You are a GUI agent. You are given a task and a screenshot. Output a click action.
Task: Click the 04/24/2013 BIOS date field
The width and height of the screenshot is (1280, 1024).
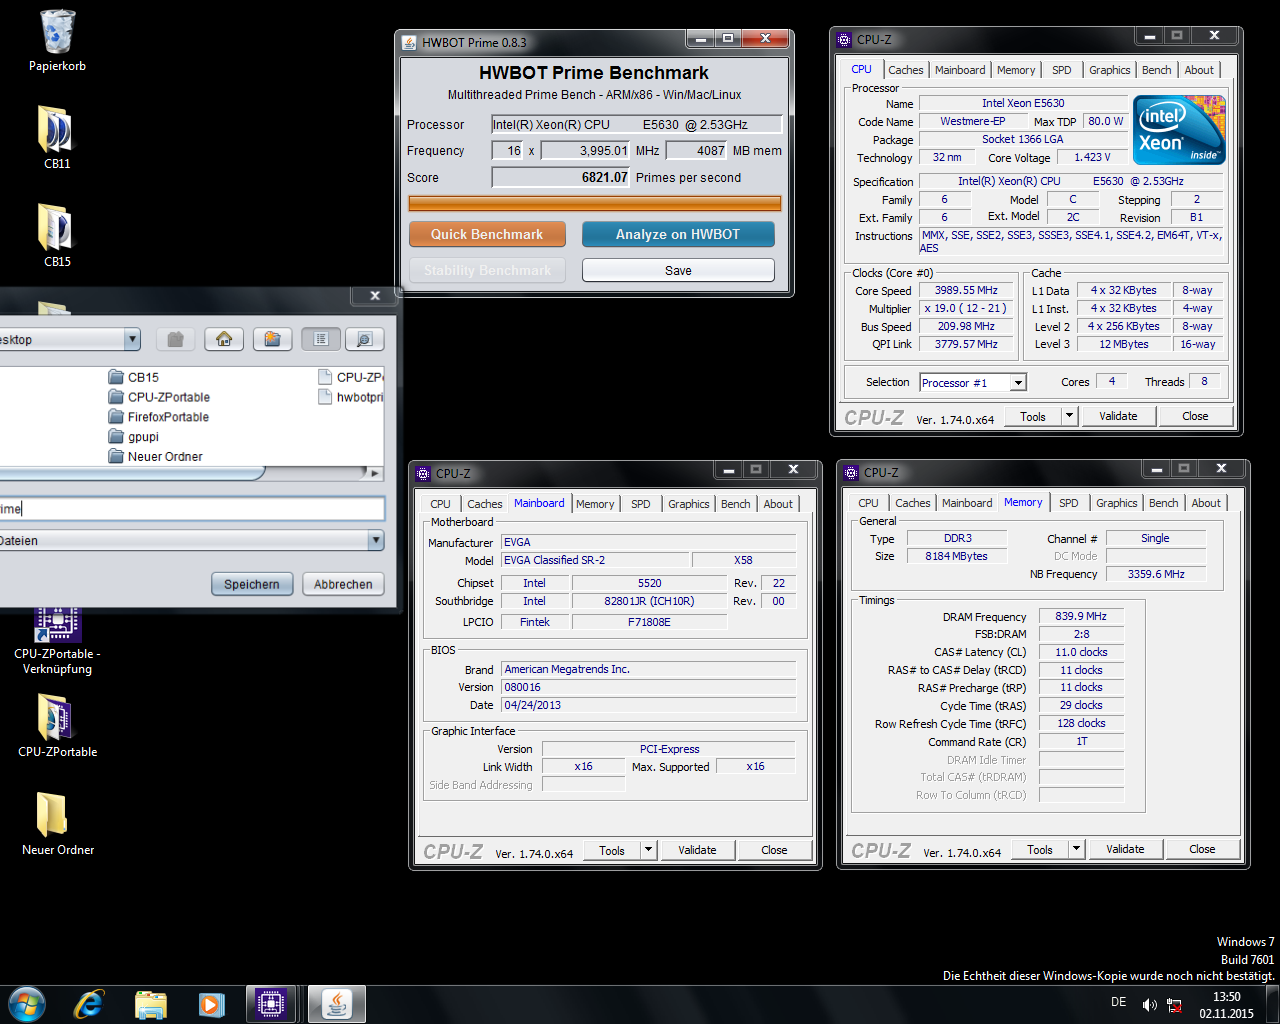click(x=649, y=705)
